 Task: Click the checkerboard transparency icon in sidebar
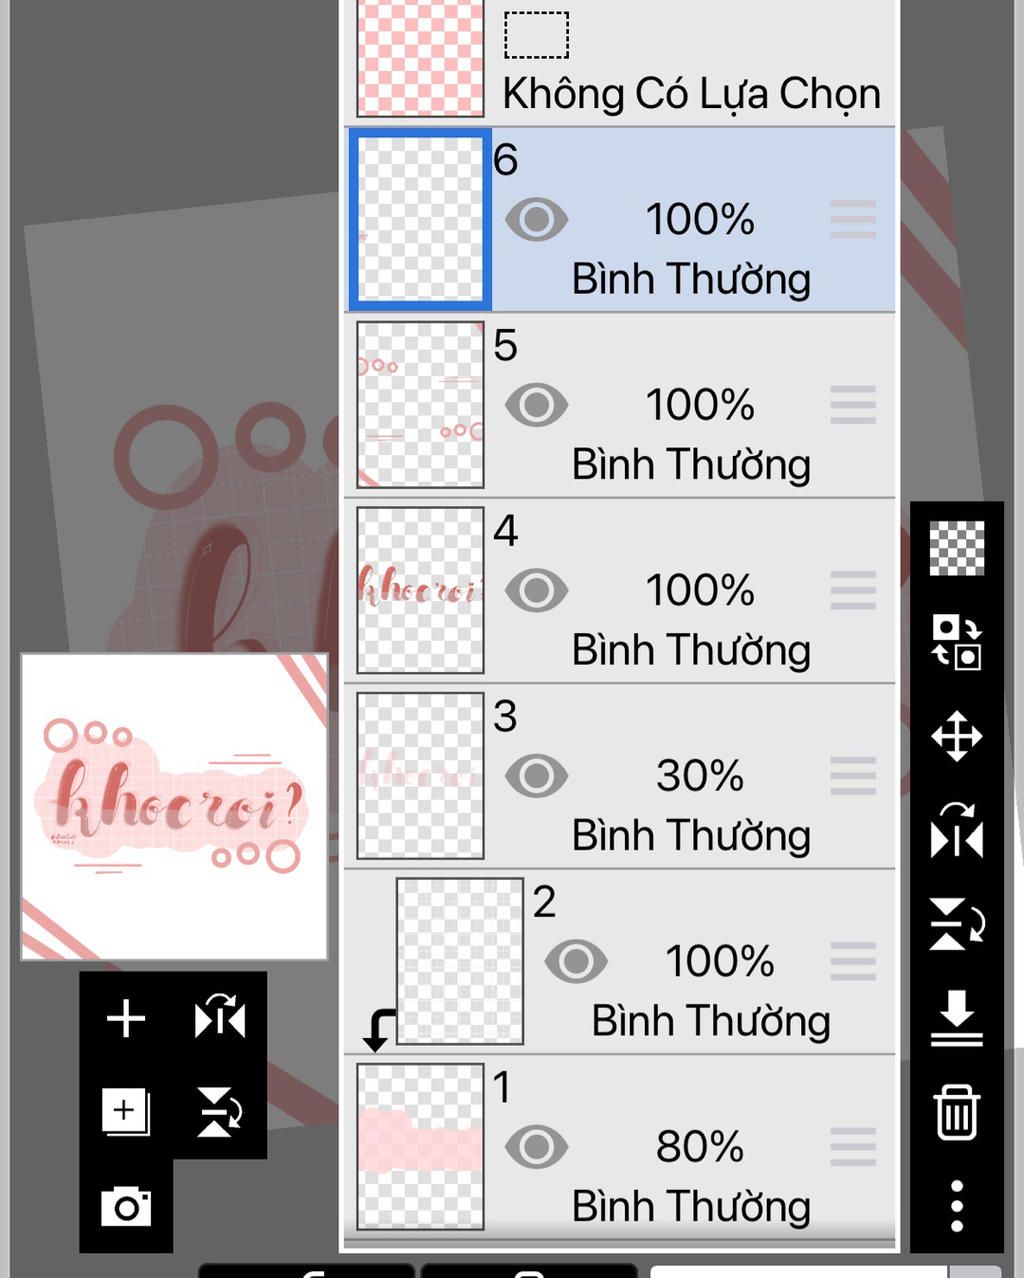click(957, 548)
